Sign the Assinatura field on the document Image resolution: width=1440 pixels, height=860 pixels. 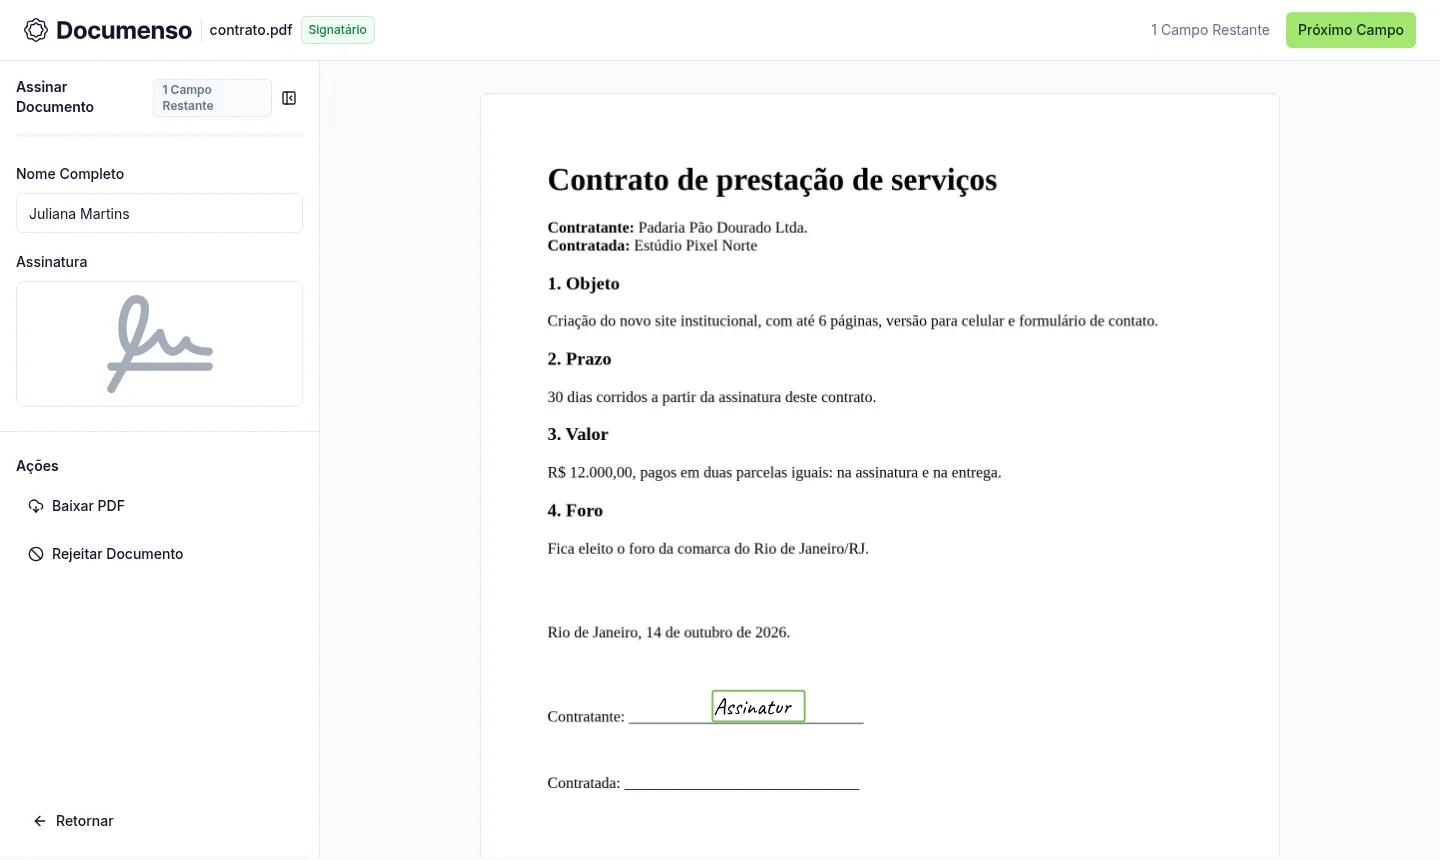tap(758, 706)
